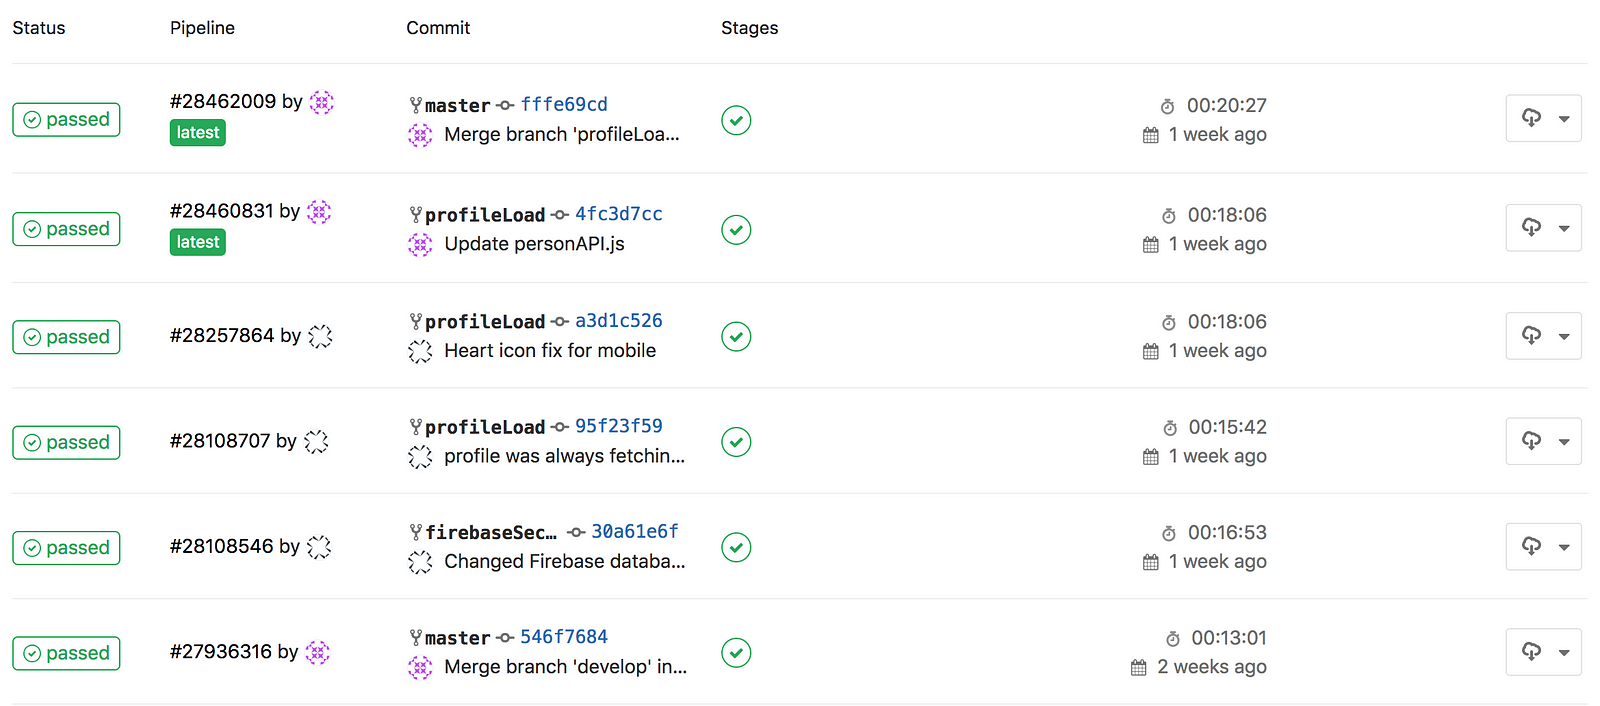This screenshot has height=706, width=1600.
Task: Click the stage check icon for pipeline #28108707
Action: (736, 442)
